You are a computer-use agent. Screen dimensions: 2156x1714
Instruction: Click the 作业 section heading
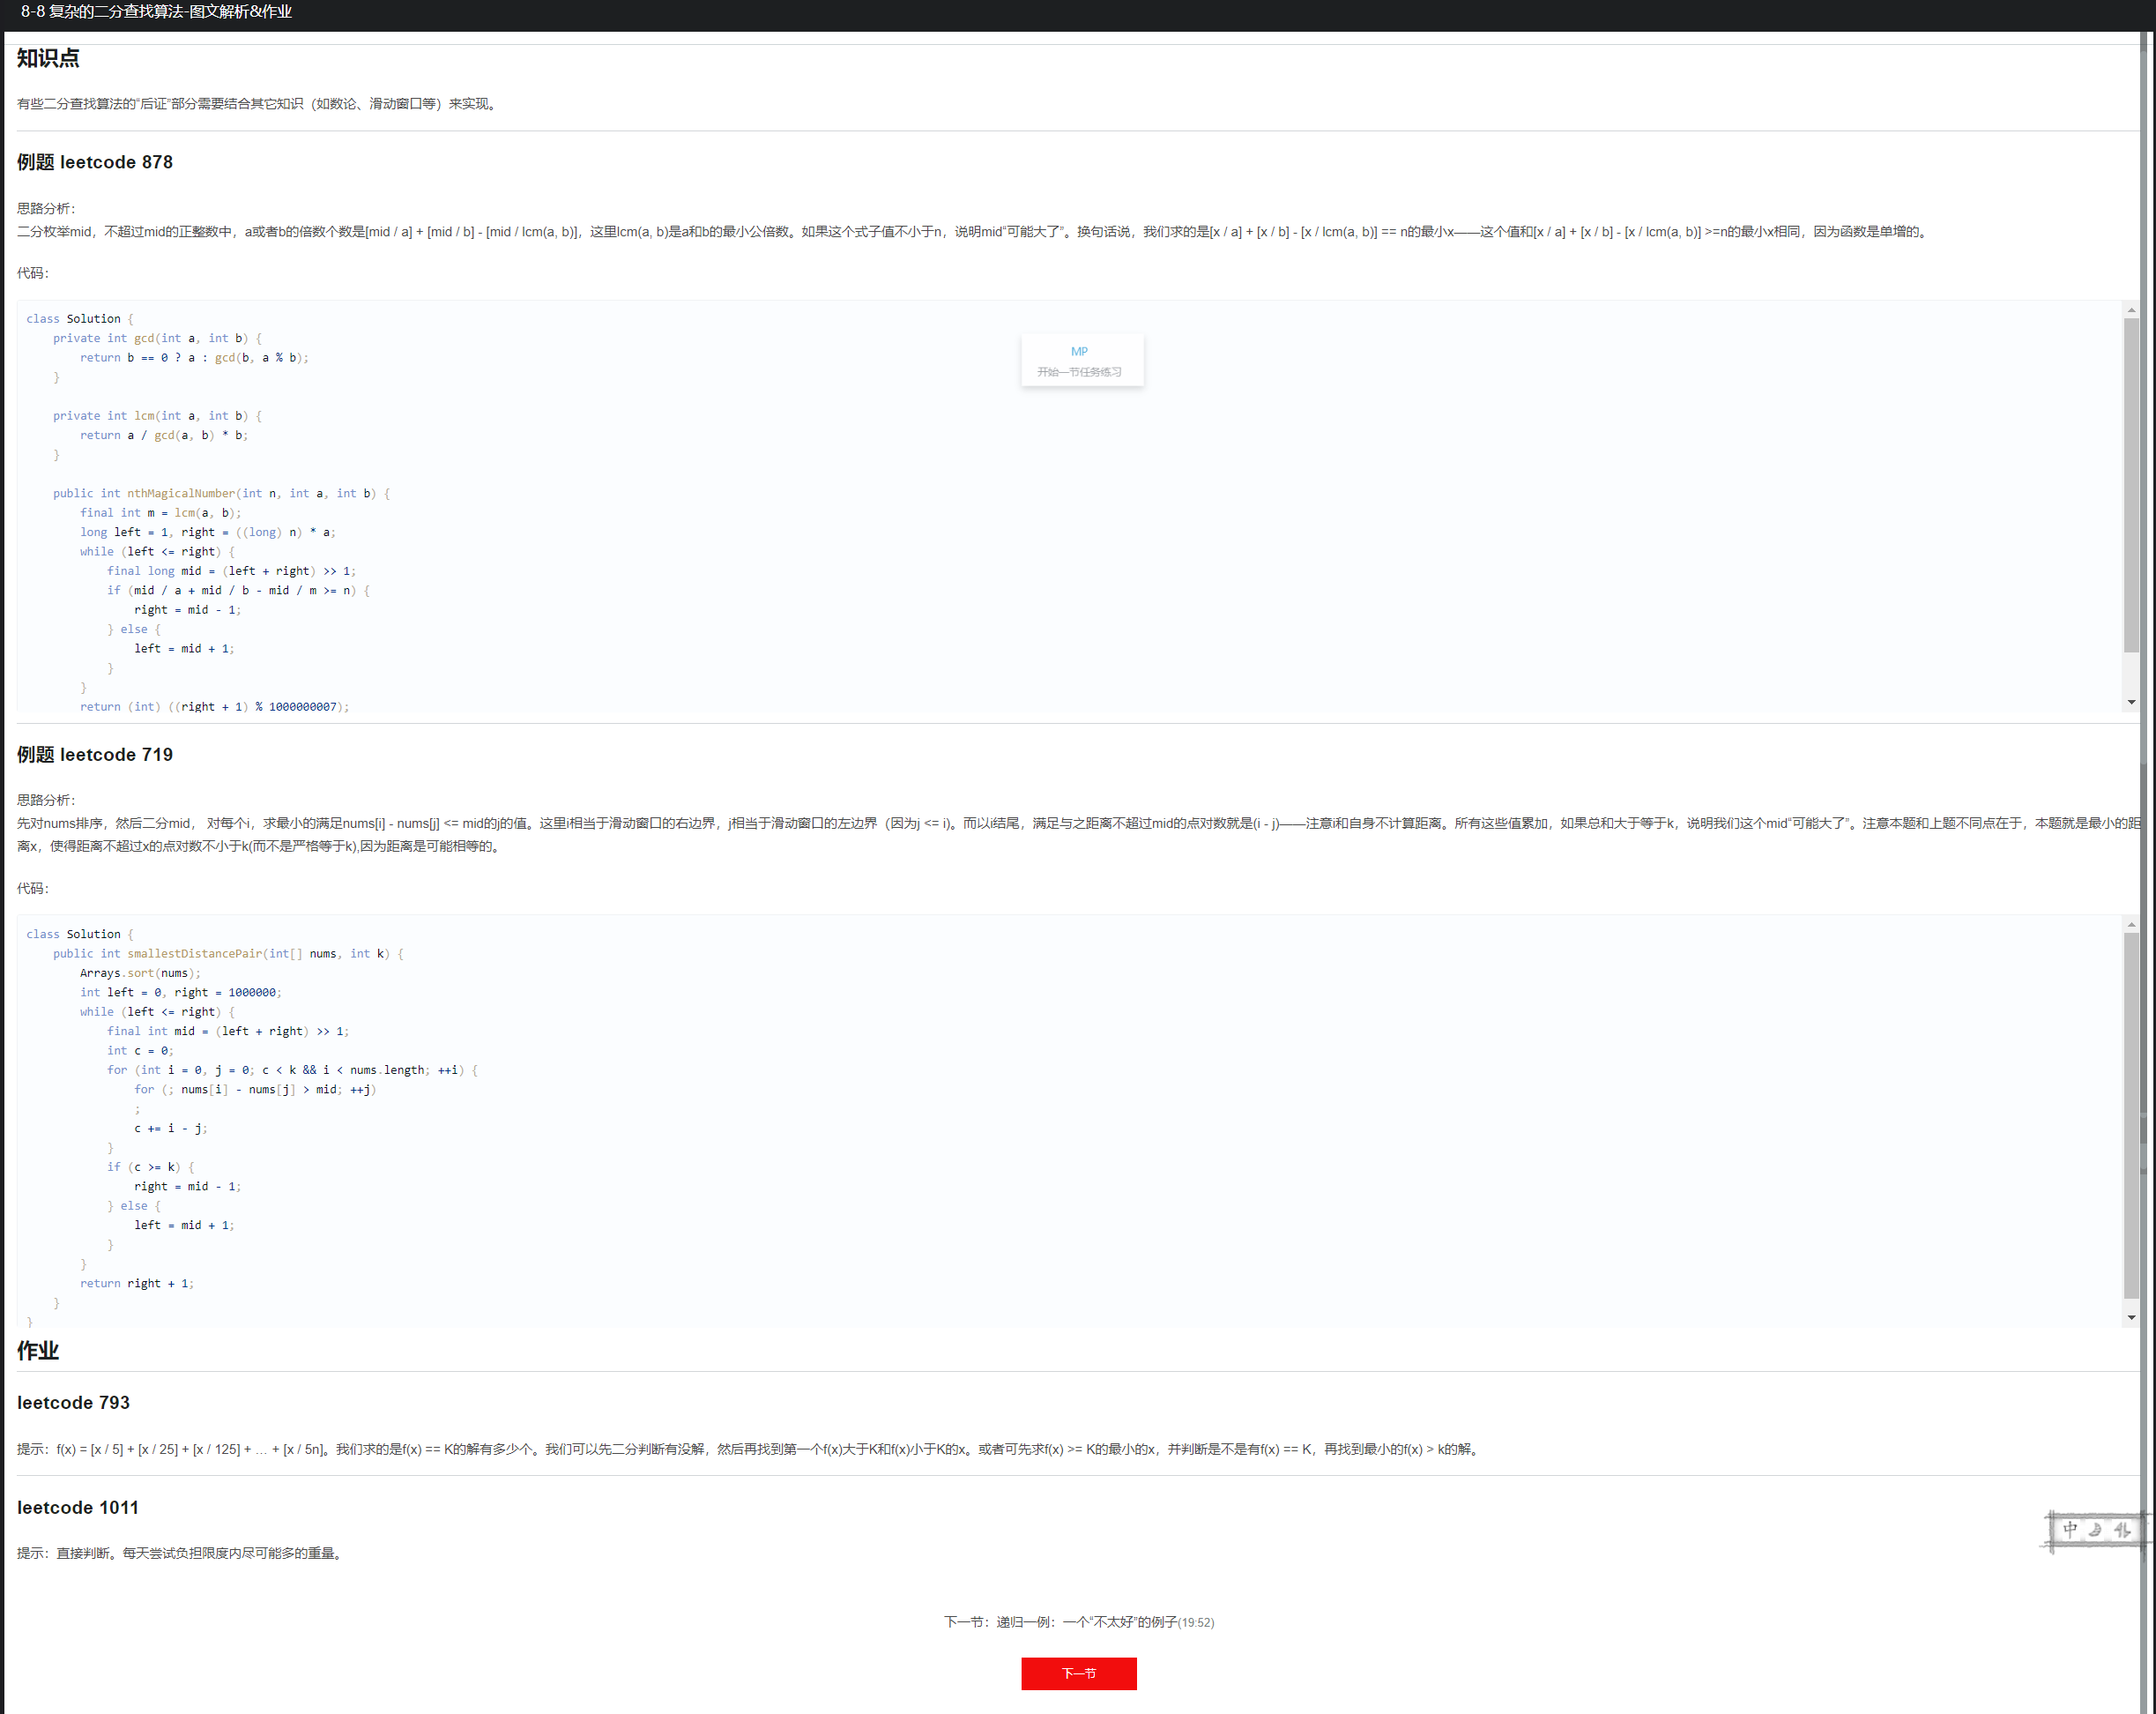coord(38,1350)
